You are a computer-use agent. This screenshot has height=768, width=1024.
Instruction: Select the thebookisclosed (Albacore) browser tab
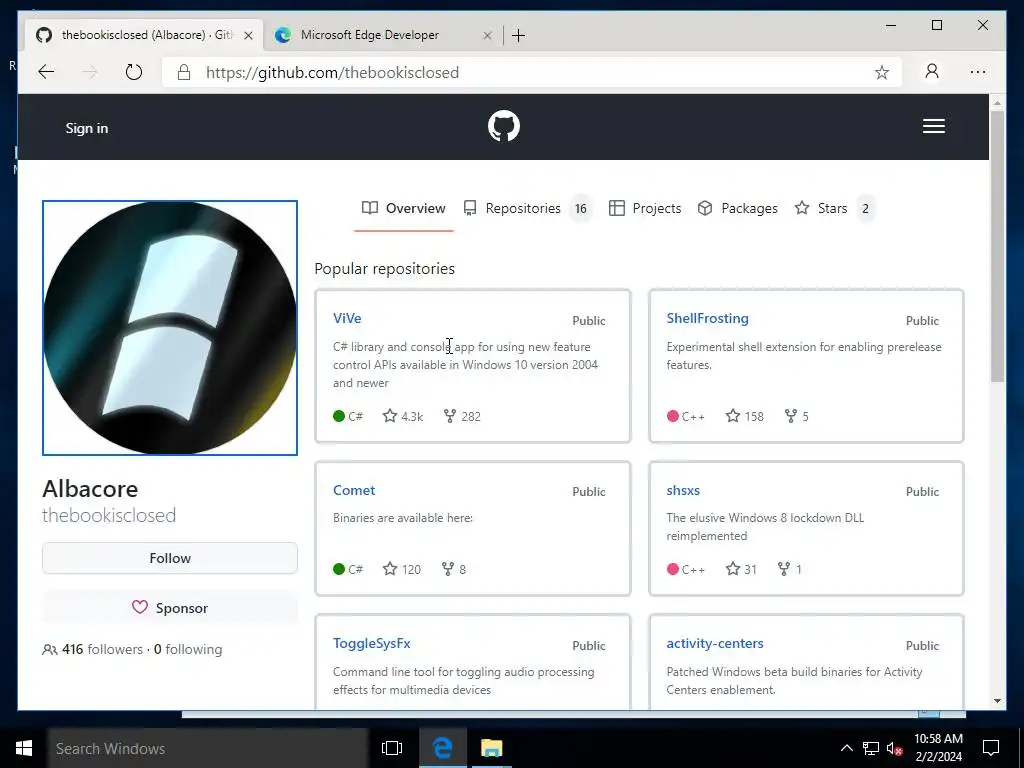[144, 35]
